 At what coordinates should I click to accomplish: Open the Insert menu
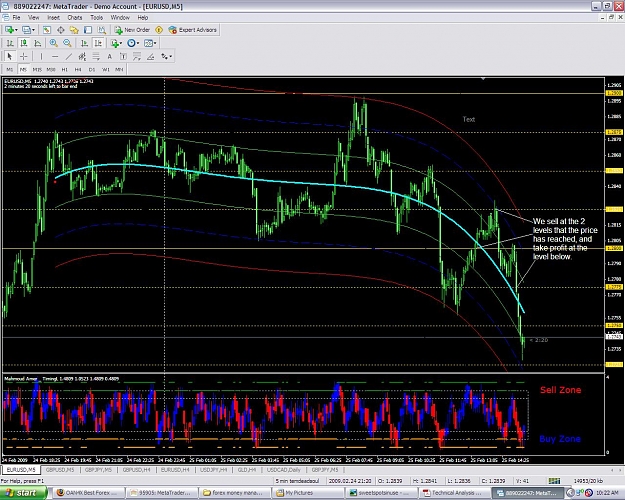[53, 18]
